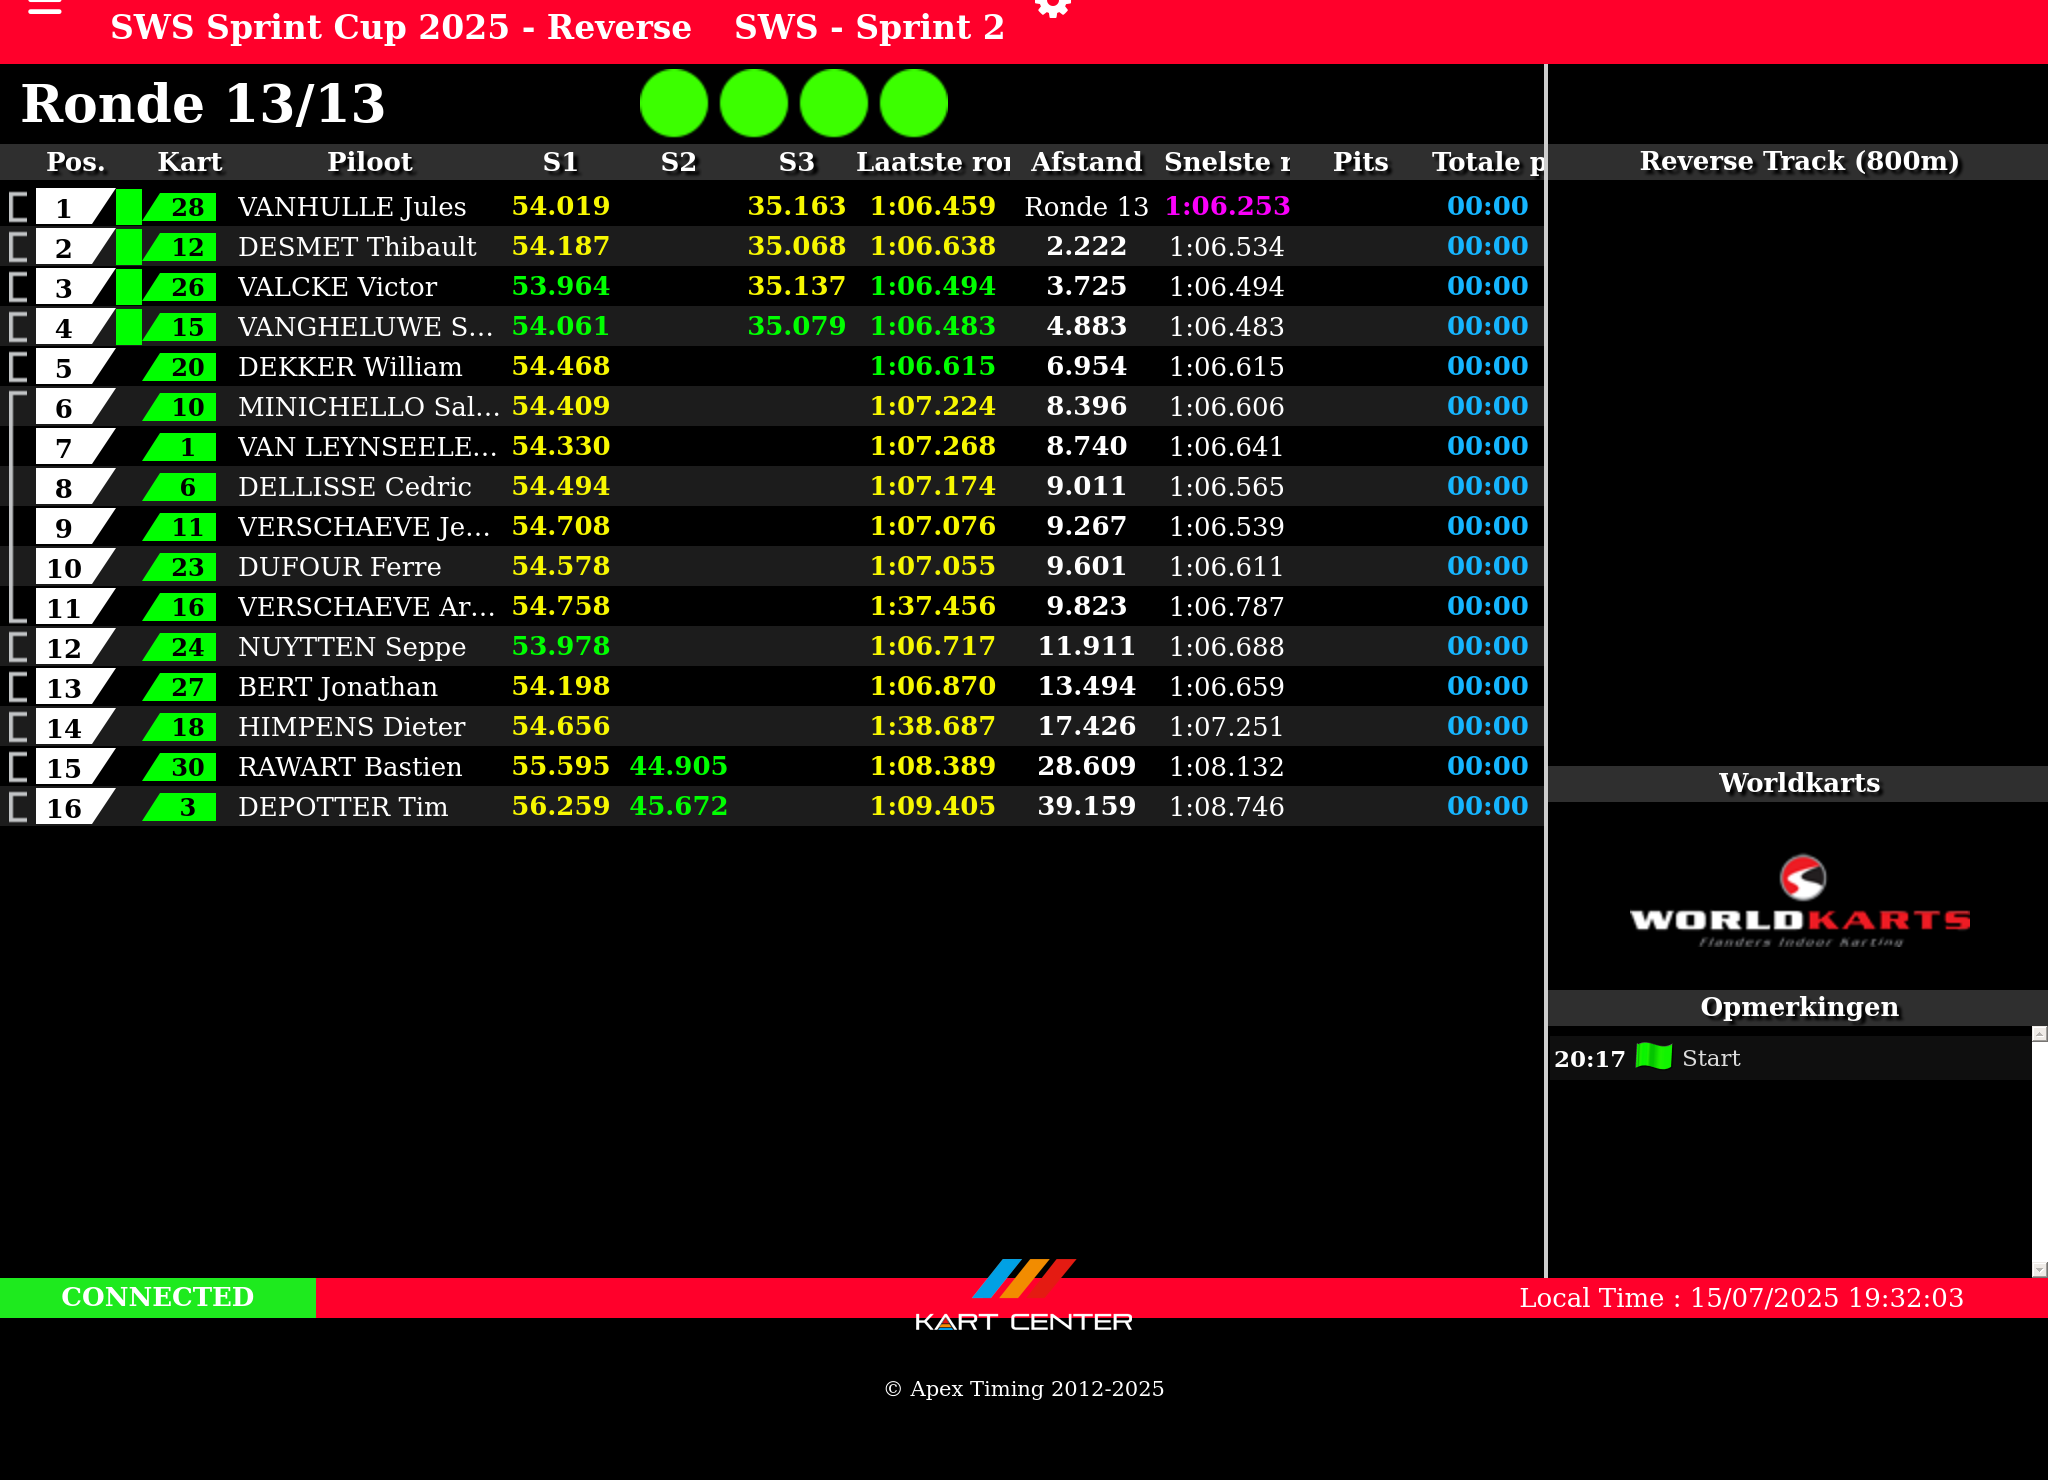2048x1480 pixels.
Task: Click kart number 28 badge
Action: pyautogui.click(x=186, y=207)
